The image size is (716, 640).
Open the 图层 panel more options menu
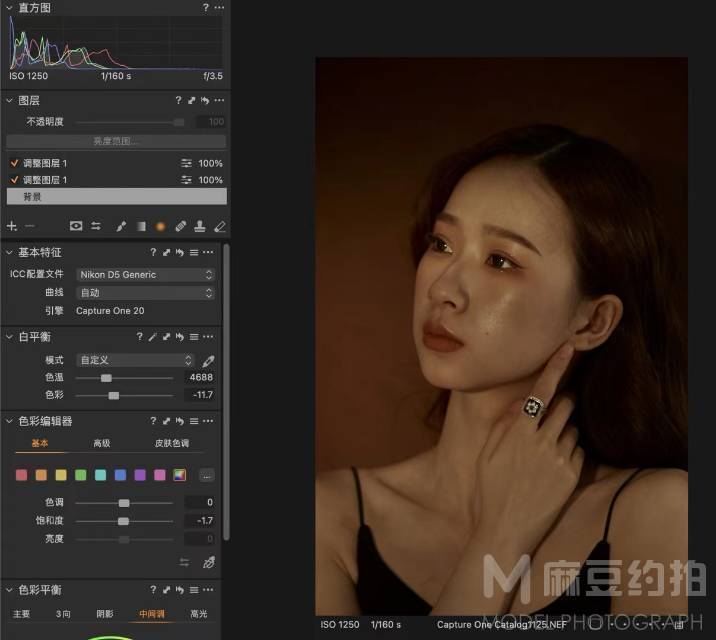click(219, 100)
